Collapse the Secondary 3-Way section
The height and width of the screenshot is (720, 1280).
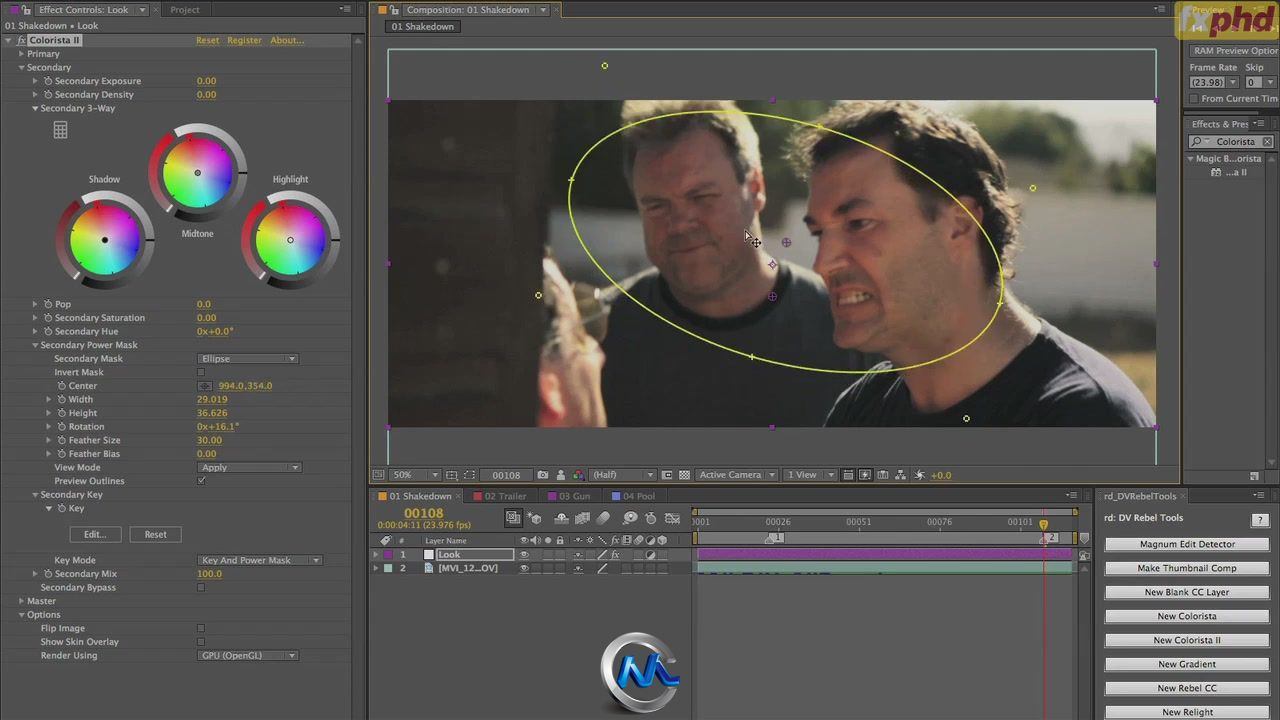coord(34,107)
